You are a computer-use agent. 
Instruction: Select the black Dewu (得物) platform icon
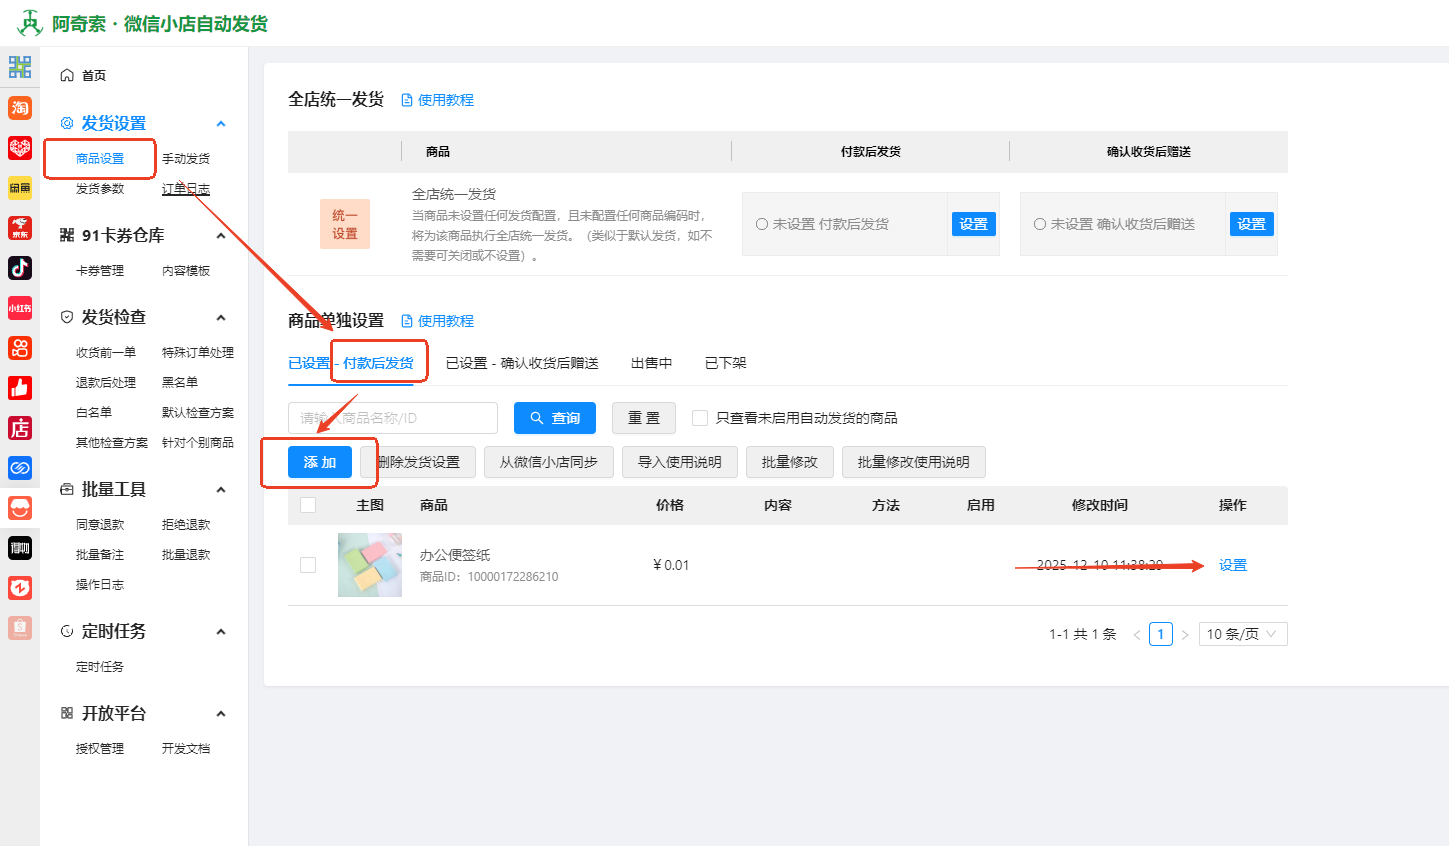pyautogui.click(x=20, y=548)
